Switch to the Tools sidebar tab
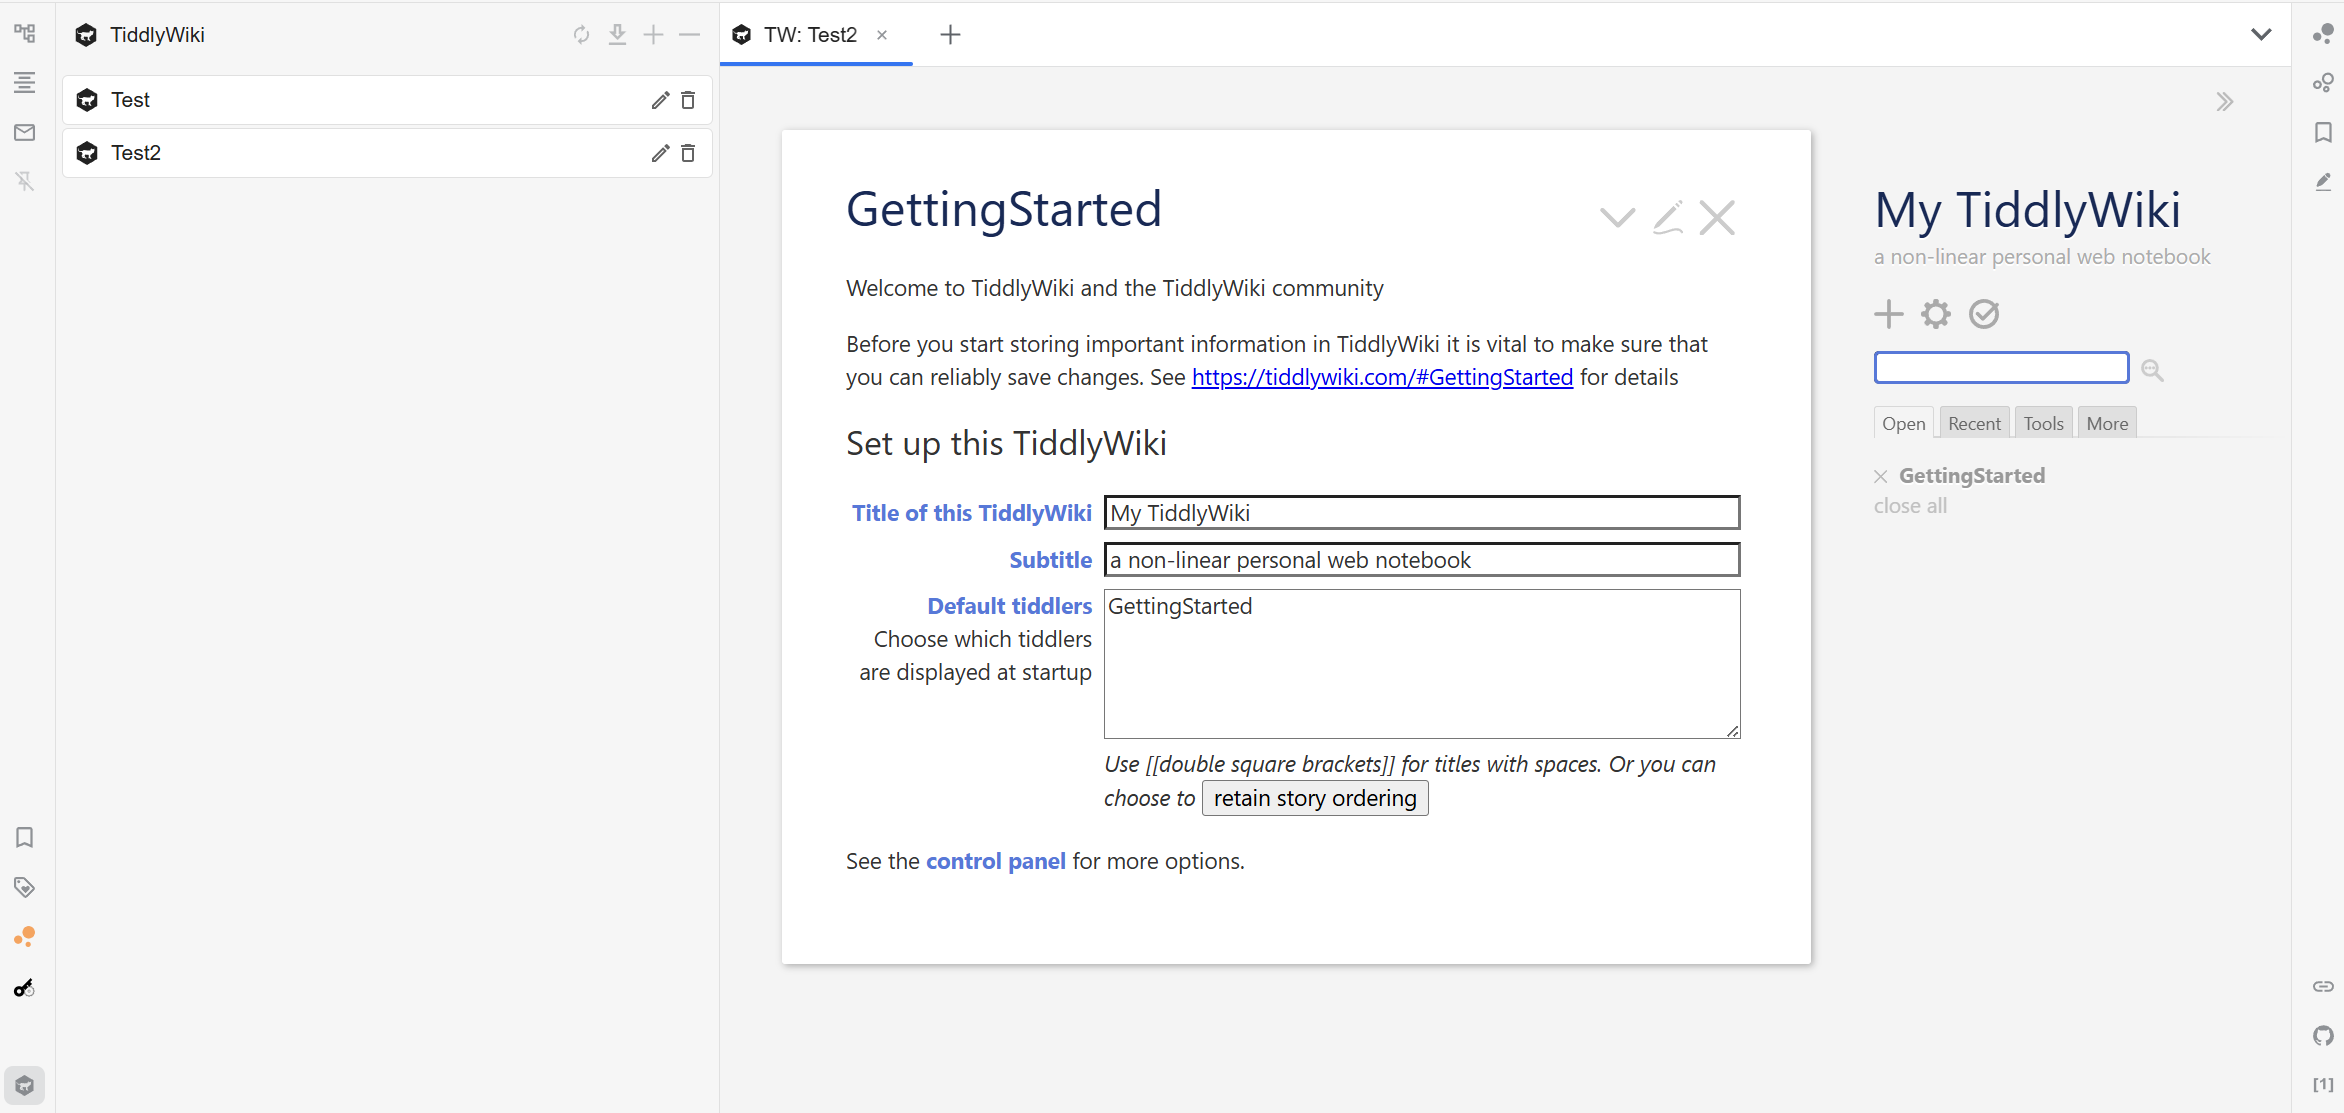 tap(2043, 424)
